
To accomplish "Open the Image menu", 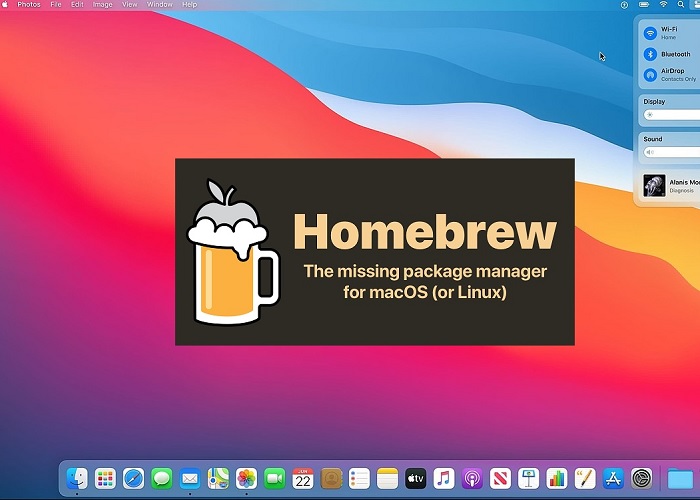I will 102,4.
